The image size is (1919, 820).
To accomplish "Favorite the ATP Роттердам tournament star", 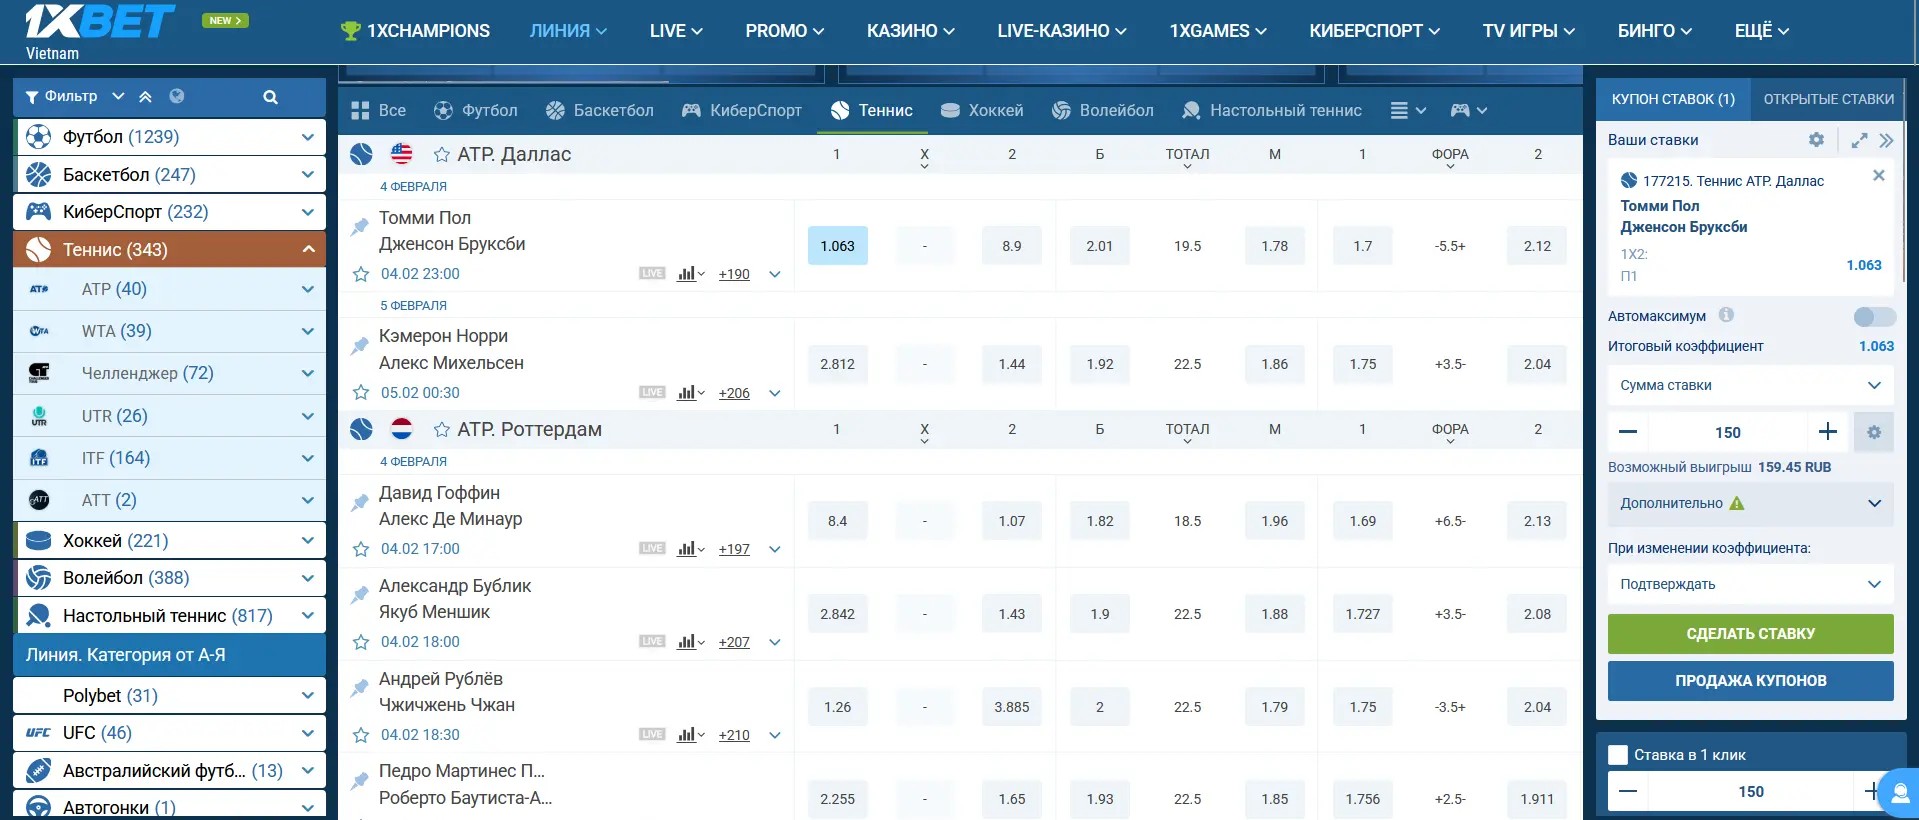I will tap(441, 429).
